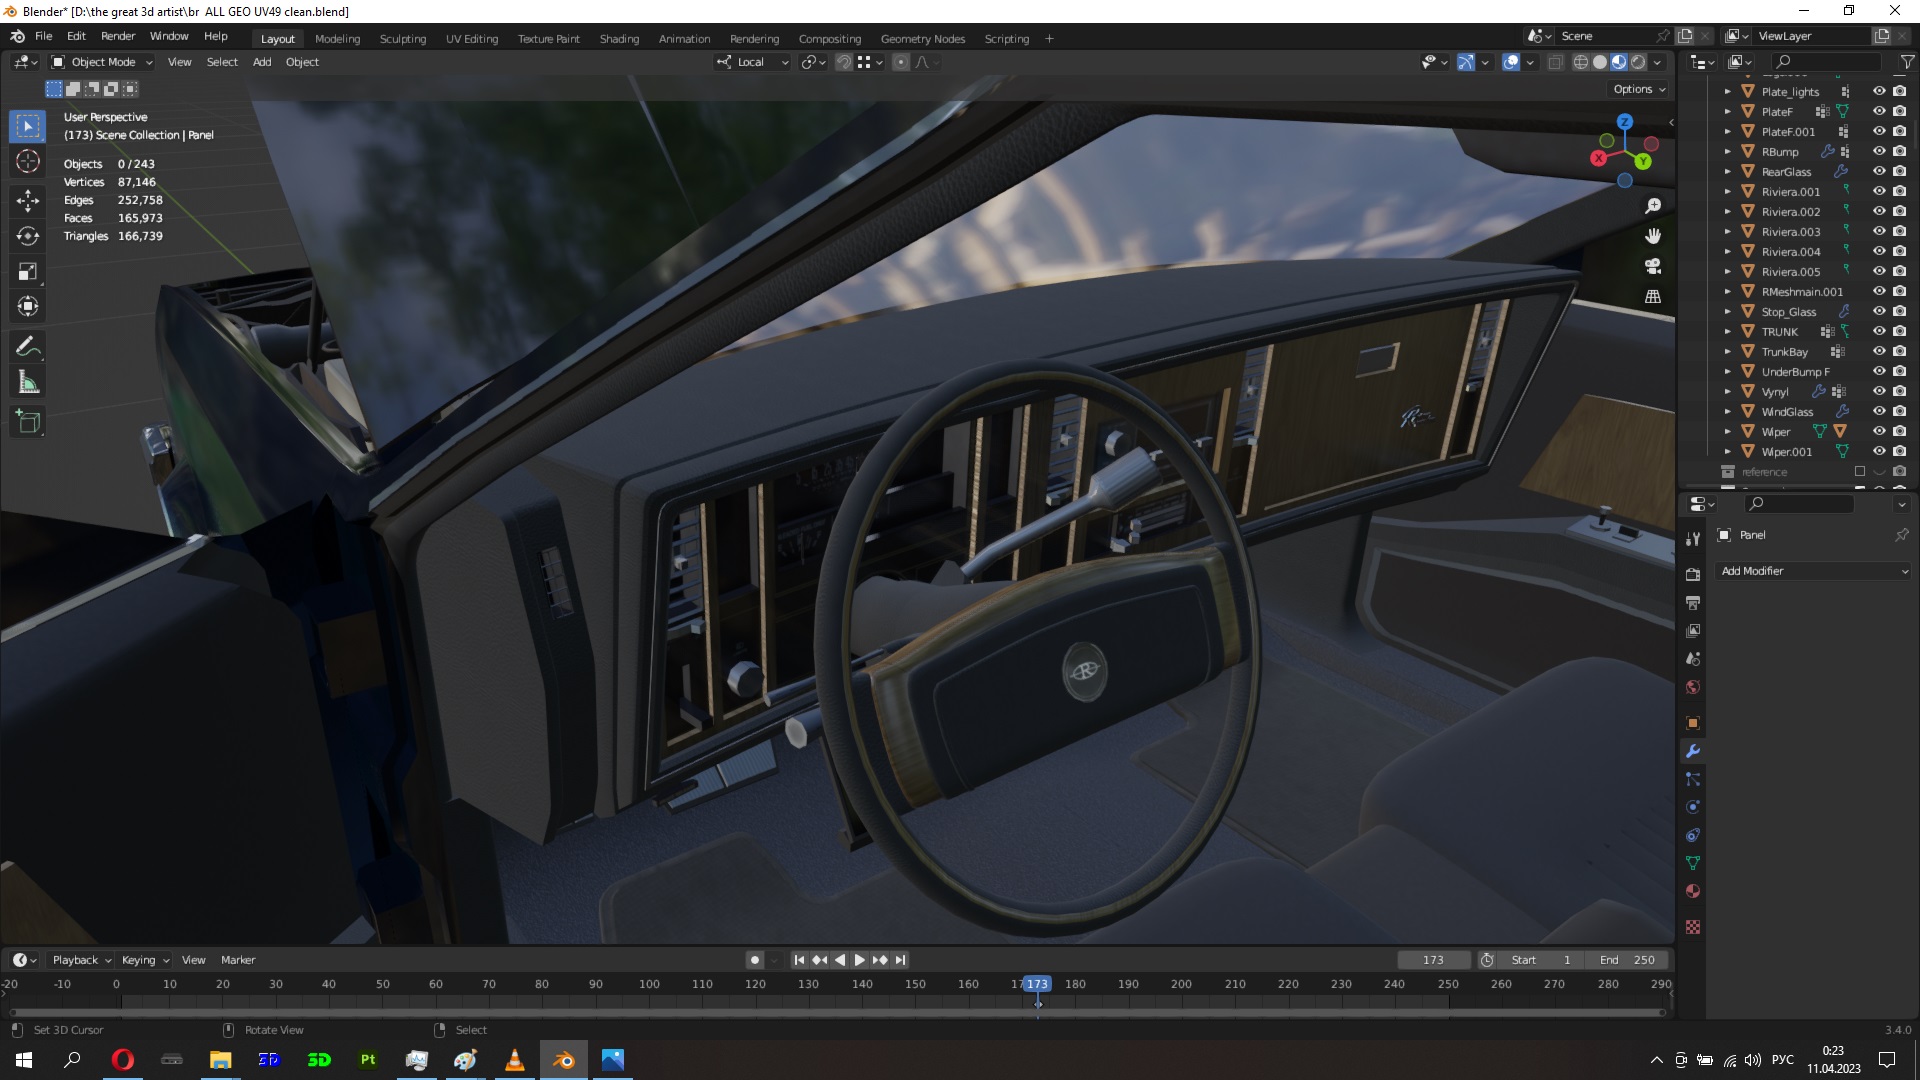
Task: Open the Render menu
Action: [118, 36]
